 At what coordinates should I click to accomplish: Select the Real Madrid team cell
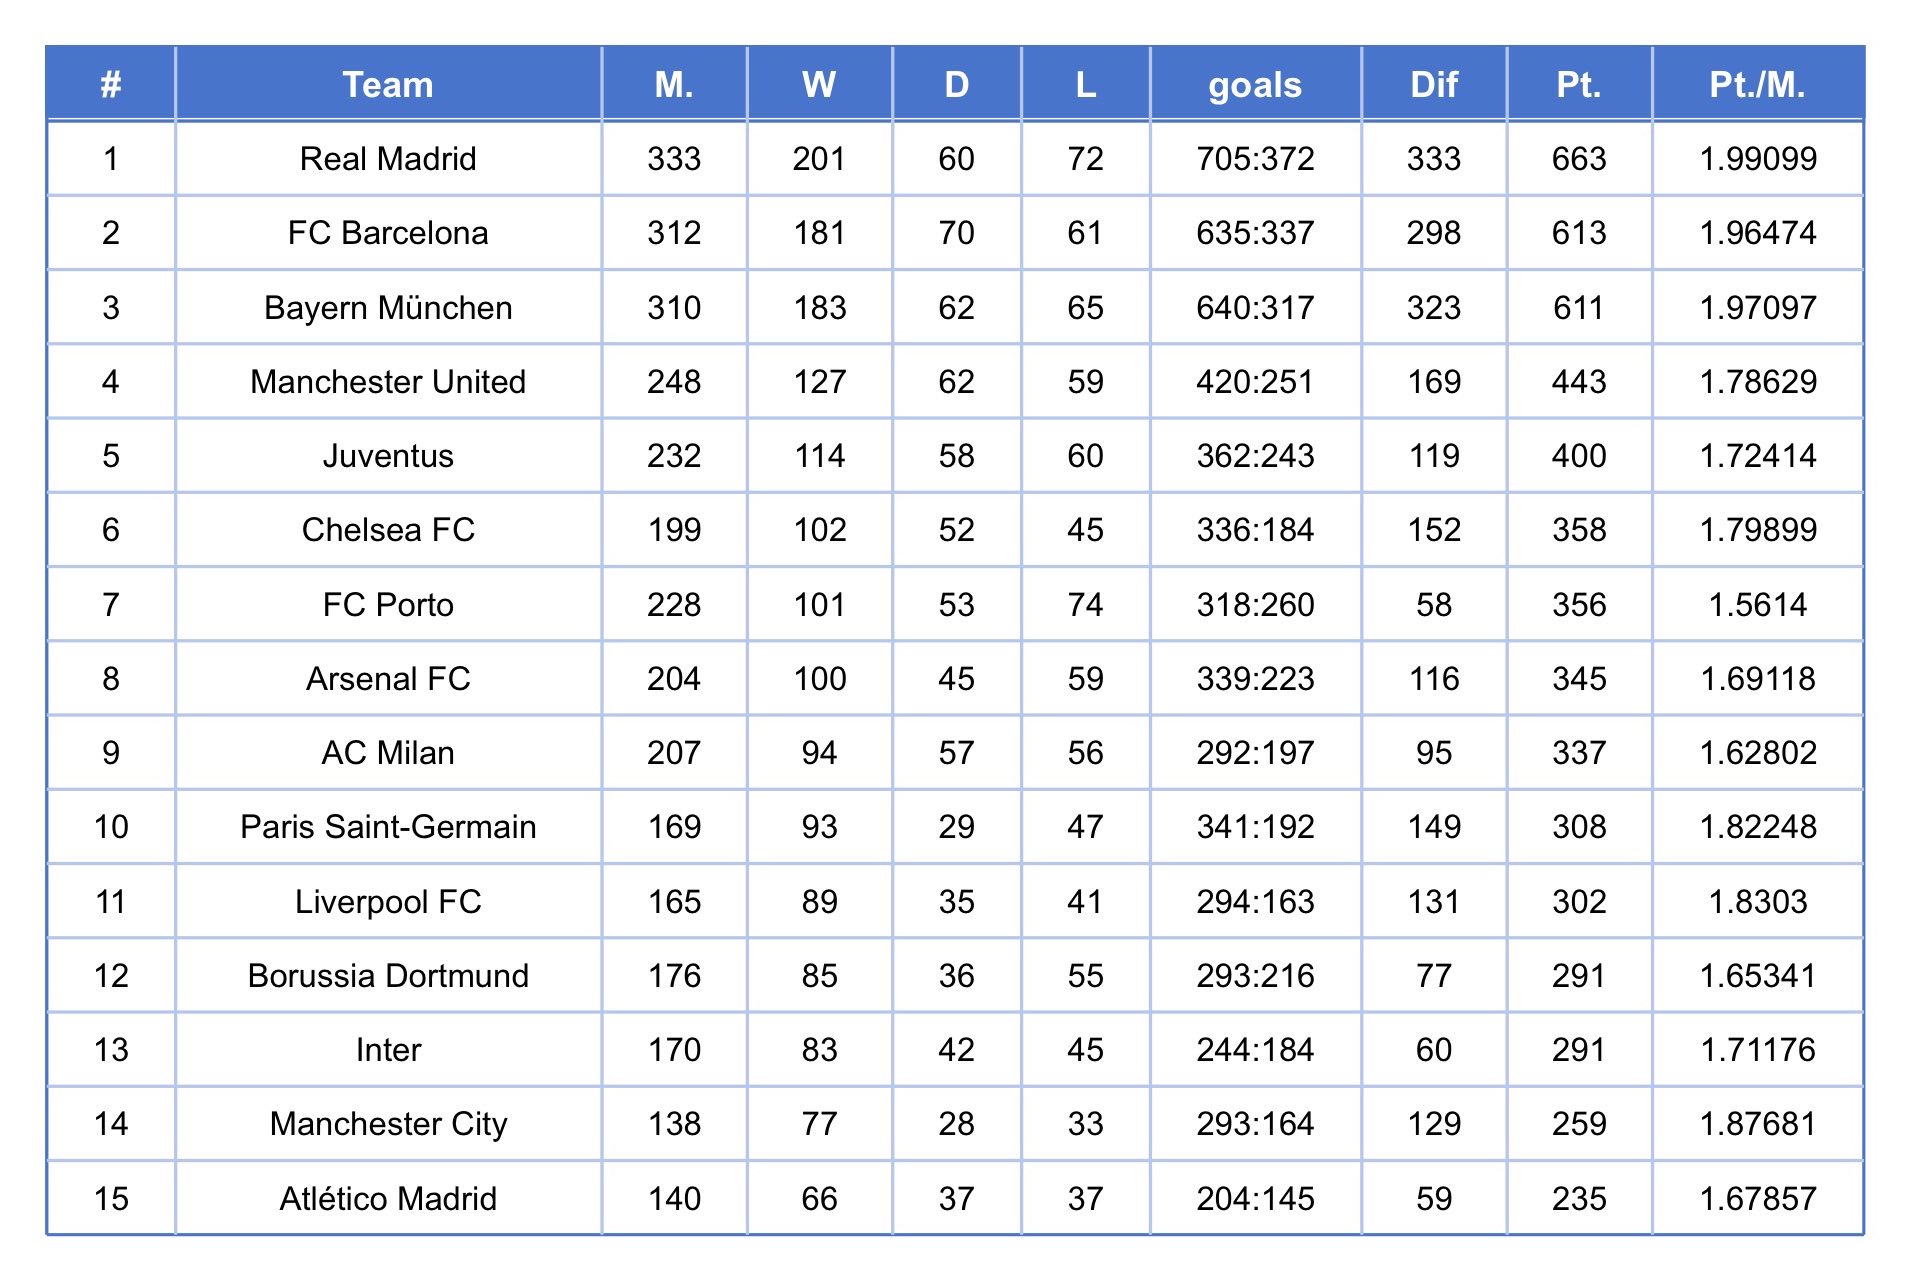coord(388,159)
